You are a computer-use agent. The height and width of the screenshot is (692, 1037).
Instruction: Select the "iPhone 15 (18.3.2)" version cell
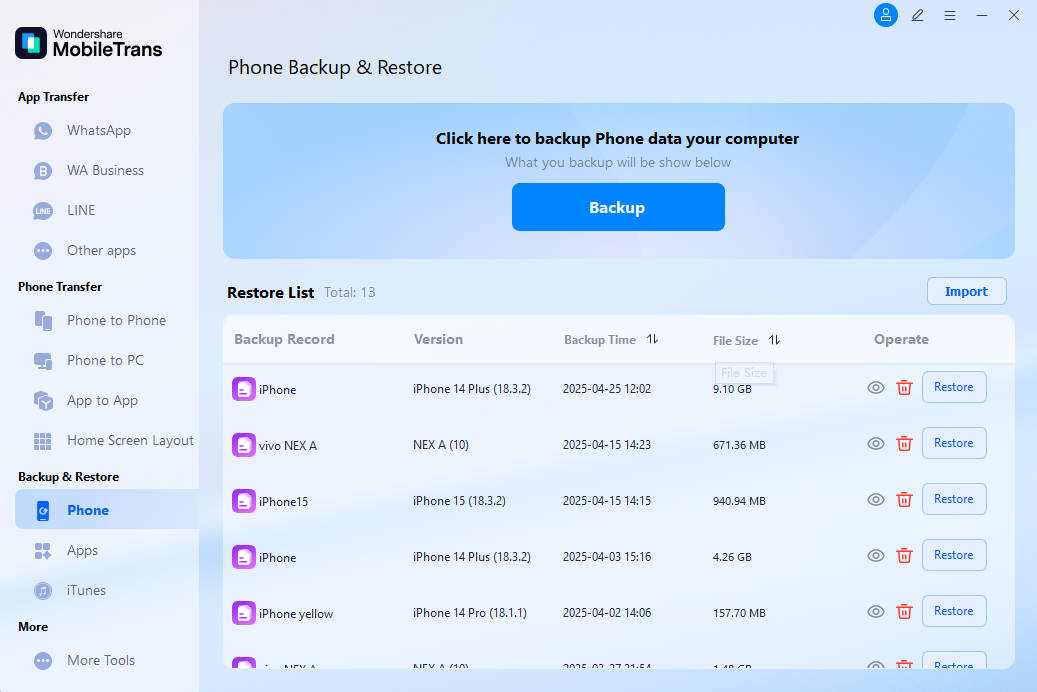pyautogui.click(x=459, y=501)
